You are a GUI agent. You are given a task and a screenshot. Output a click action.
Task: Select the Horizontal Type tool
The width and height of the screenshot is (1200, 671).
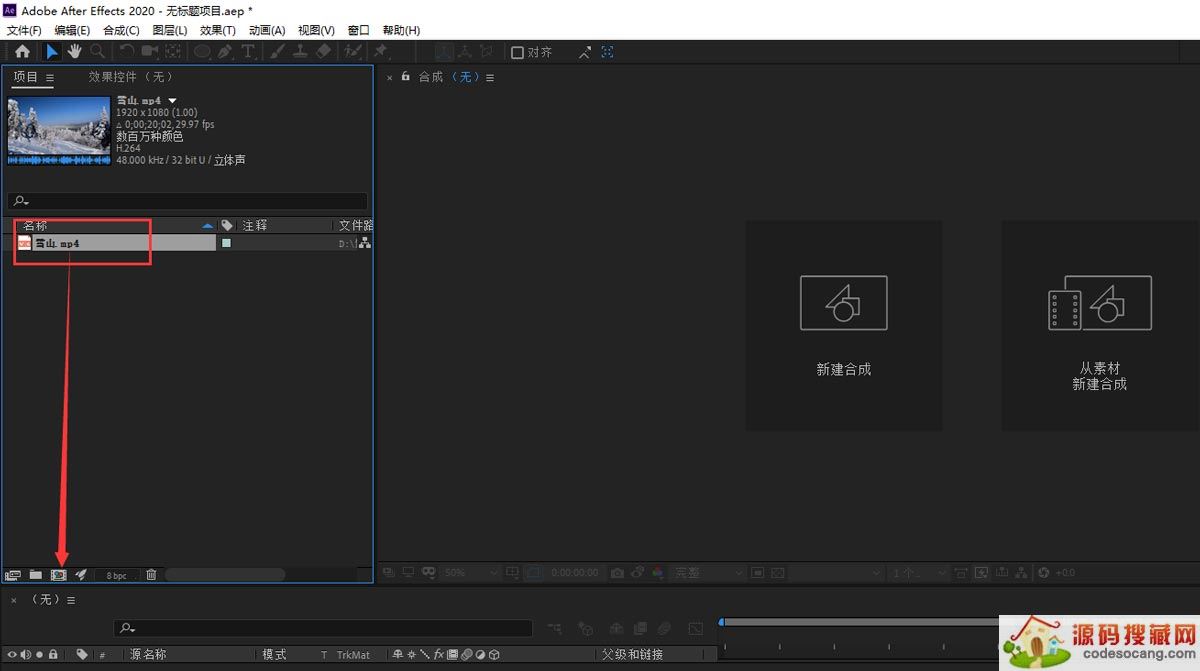[248, 52]
